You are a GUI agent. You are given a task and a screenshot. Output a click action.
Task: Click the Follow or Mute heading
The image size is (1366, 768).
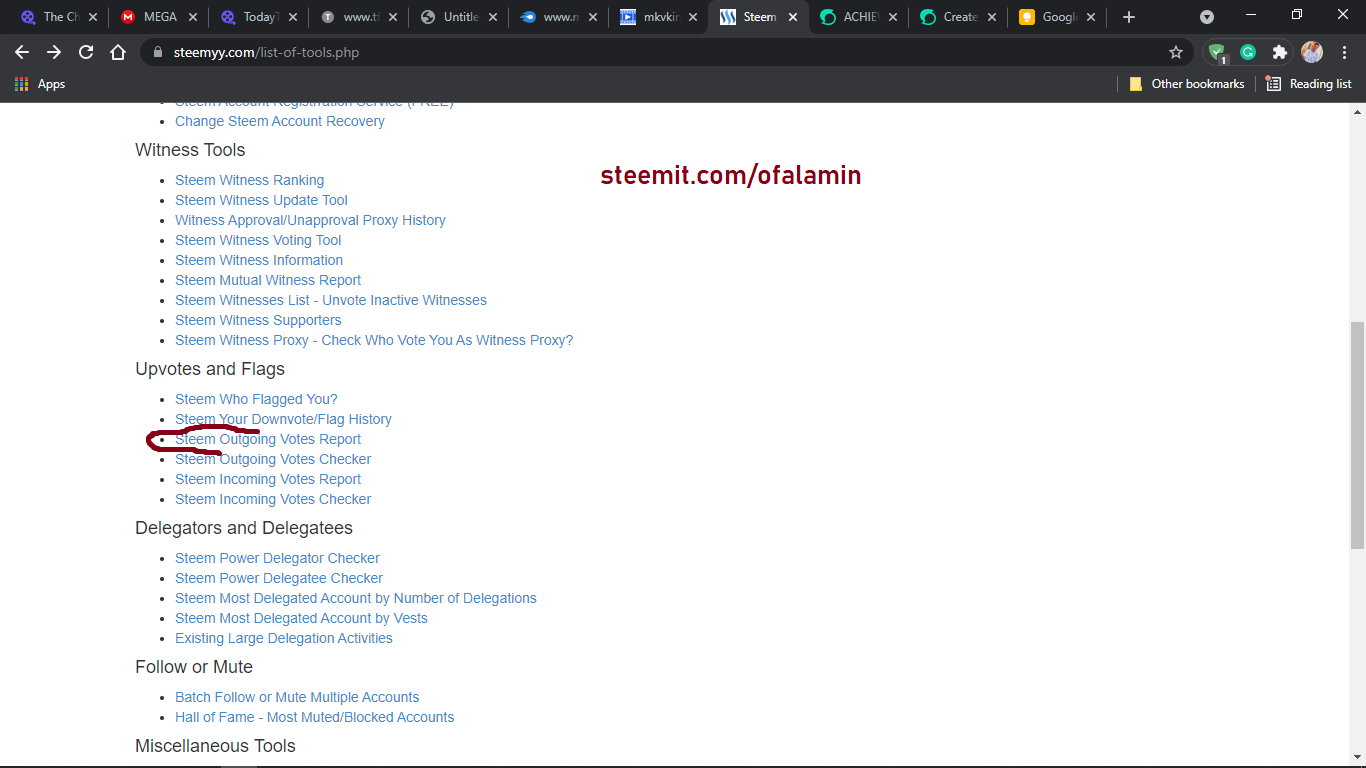click(x=194, y=667)
